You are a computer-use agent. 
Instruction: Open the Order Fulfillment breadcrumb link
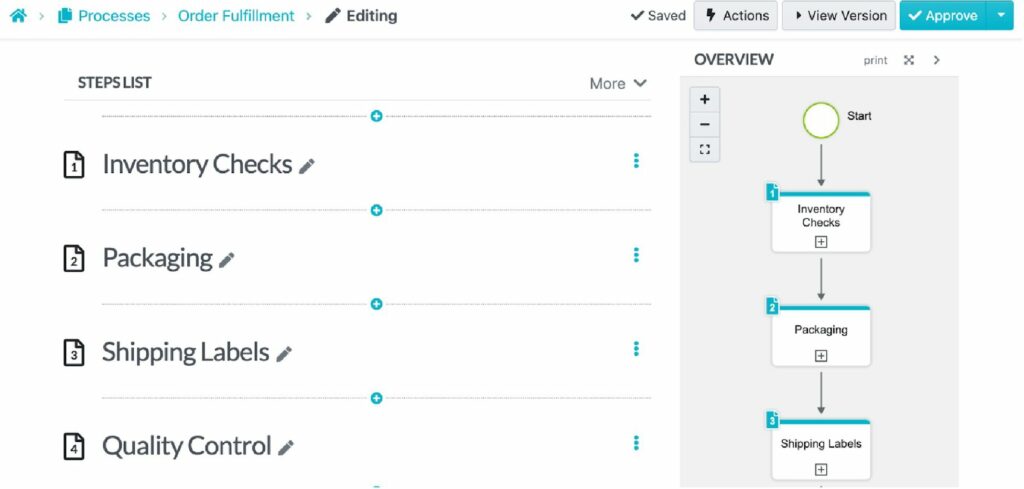(236, 16)
